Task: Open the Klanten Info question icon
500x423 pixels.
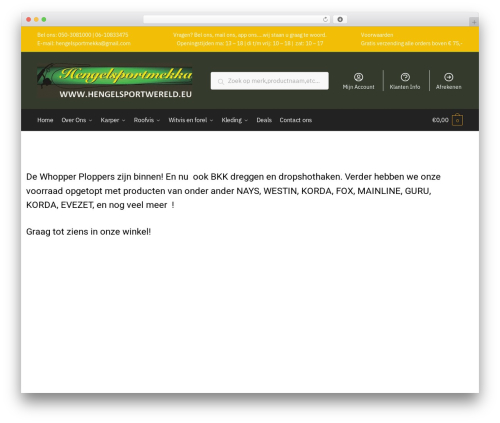Action: coord(405,77)
